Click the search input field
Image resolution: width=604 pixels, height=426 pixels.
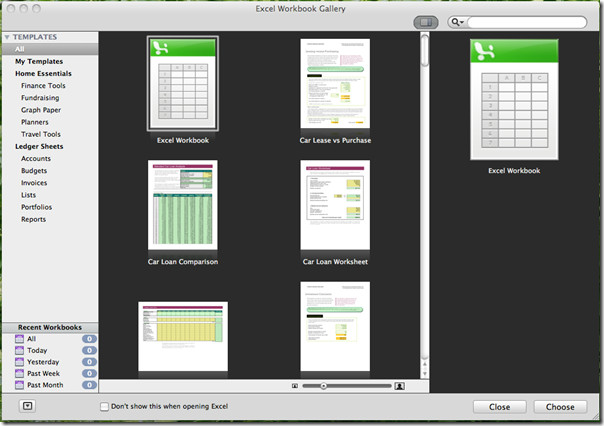click(x=527, y=22)
